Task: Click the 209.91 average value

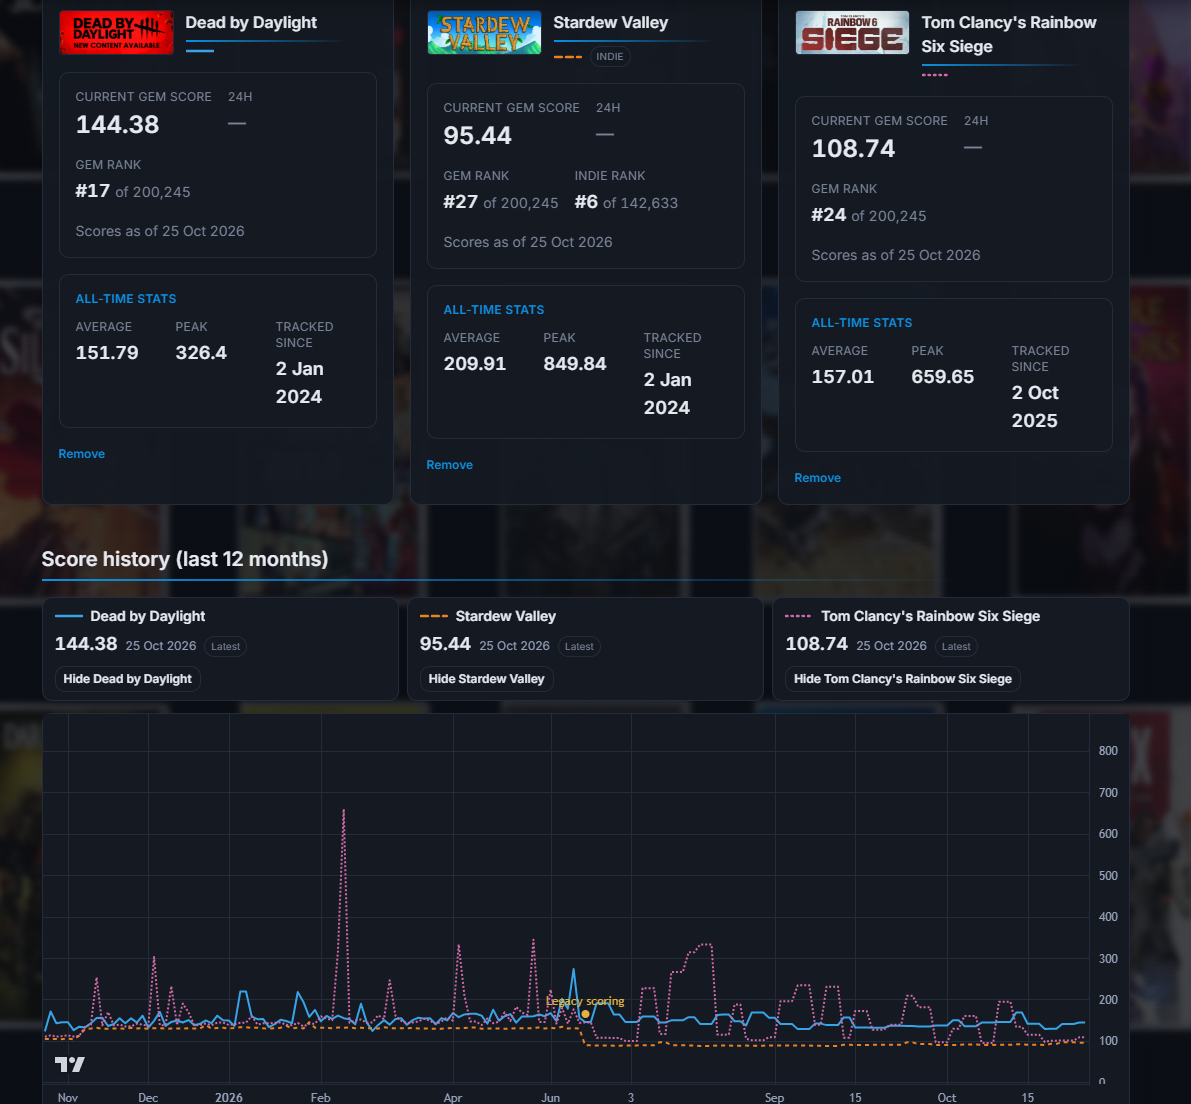Action: [474, 364]
